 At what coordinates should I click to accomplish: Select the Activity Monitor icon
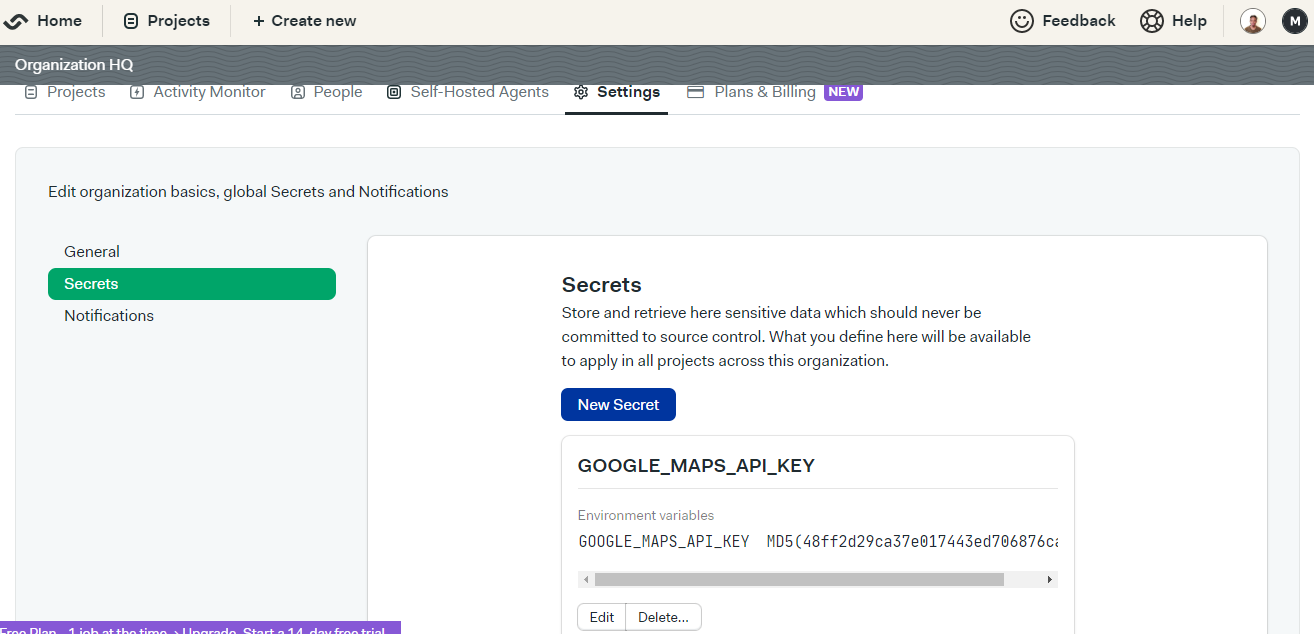click(137, 91)
